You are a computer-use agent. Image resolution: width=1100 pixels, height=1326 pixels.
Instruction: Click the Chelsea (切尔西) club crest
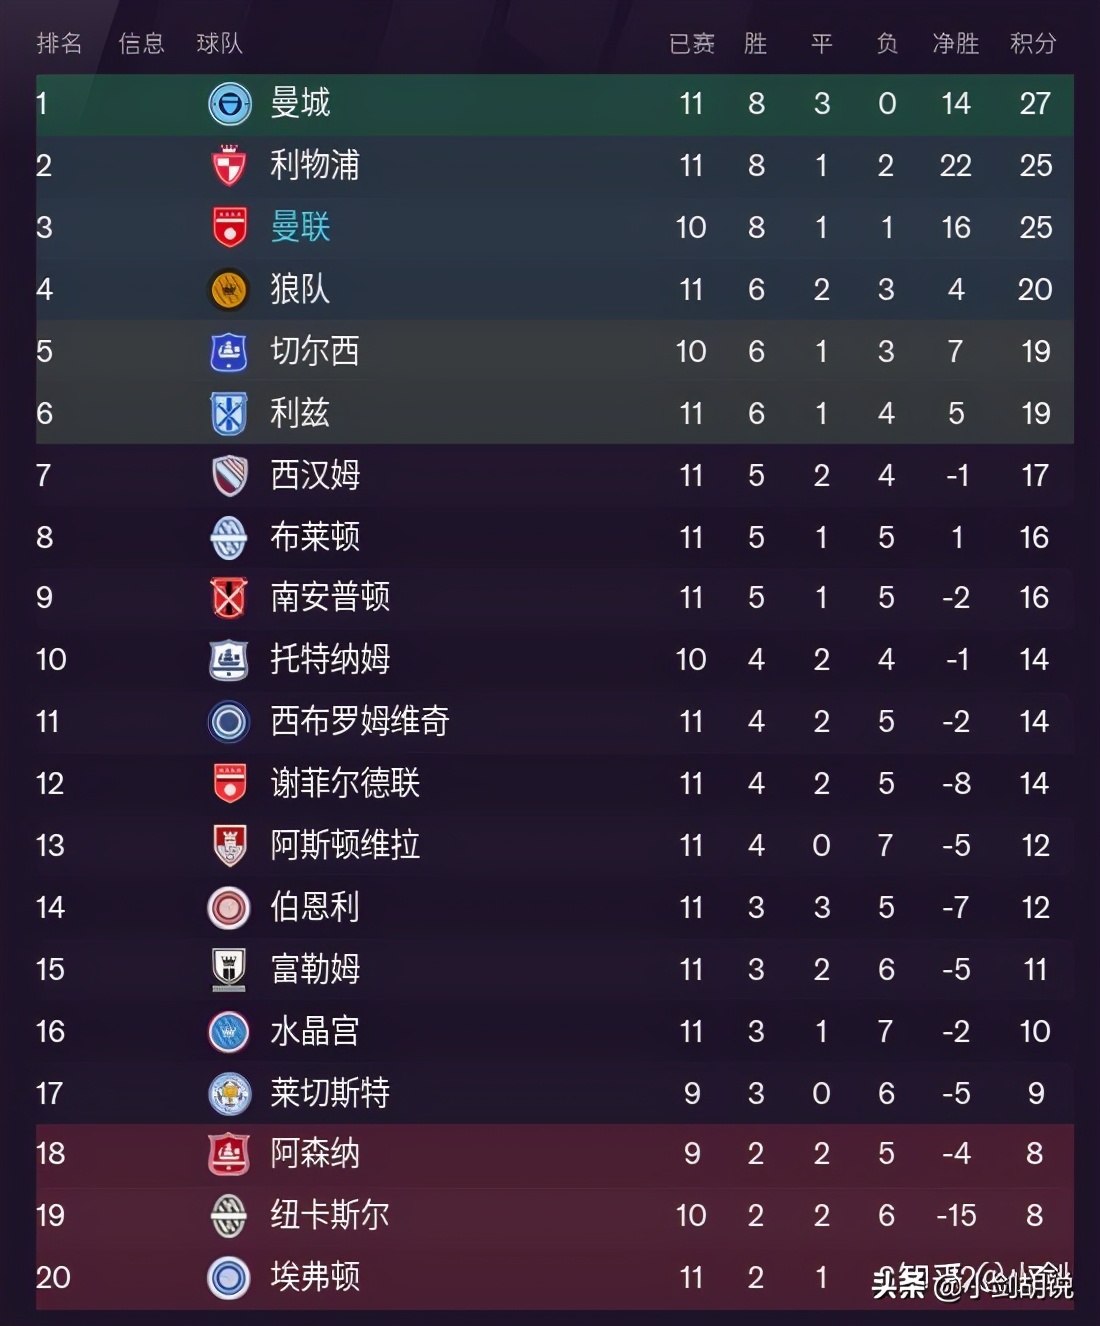pyautogui.click(x=228, y=351)
